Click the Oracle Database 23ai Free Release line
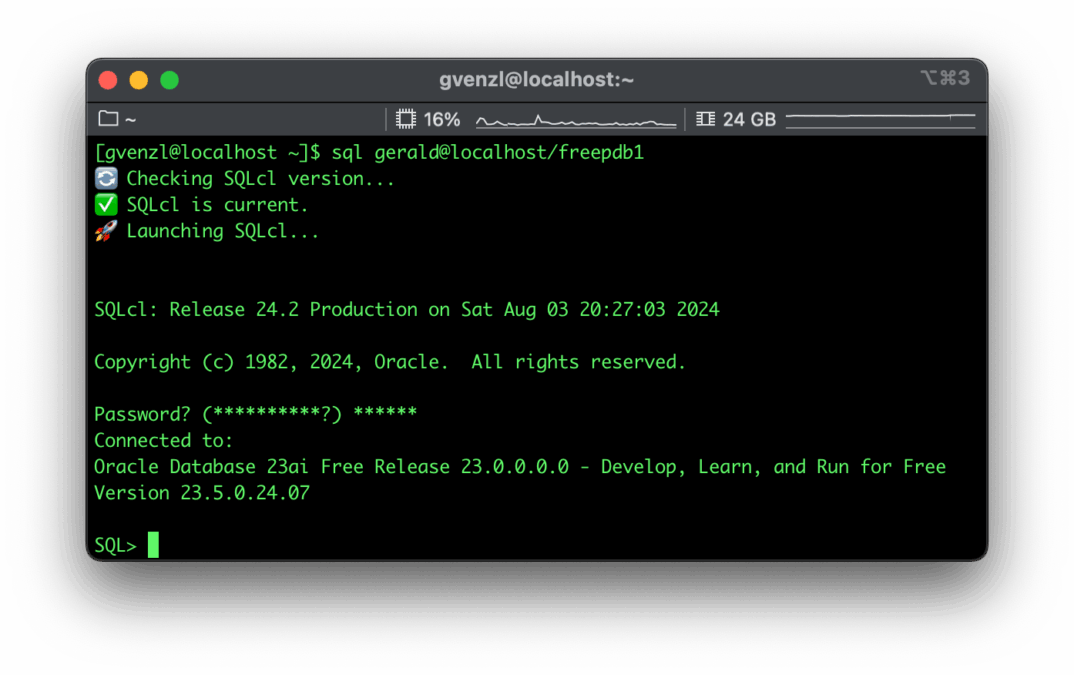The height and width of the screenshot is (675, 1074). [520, 467]
